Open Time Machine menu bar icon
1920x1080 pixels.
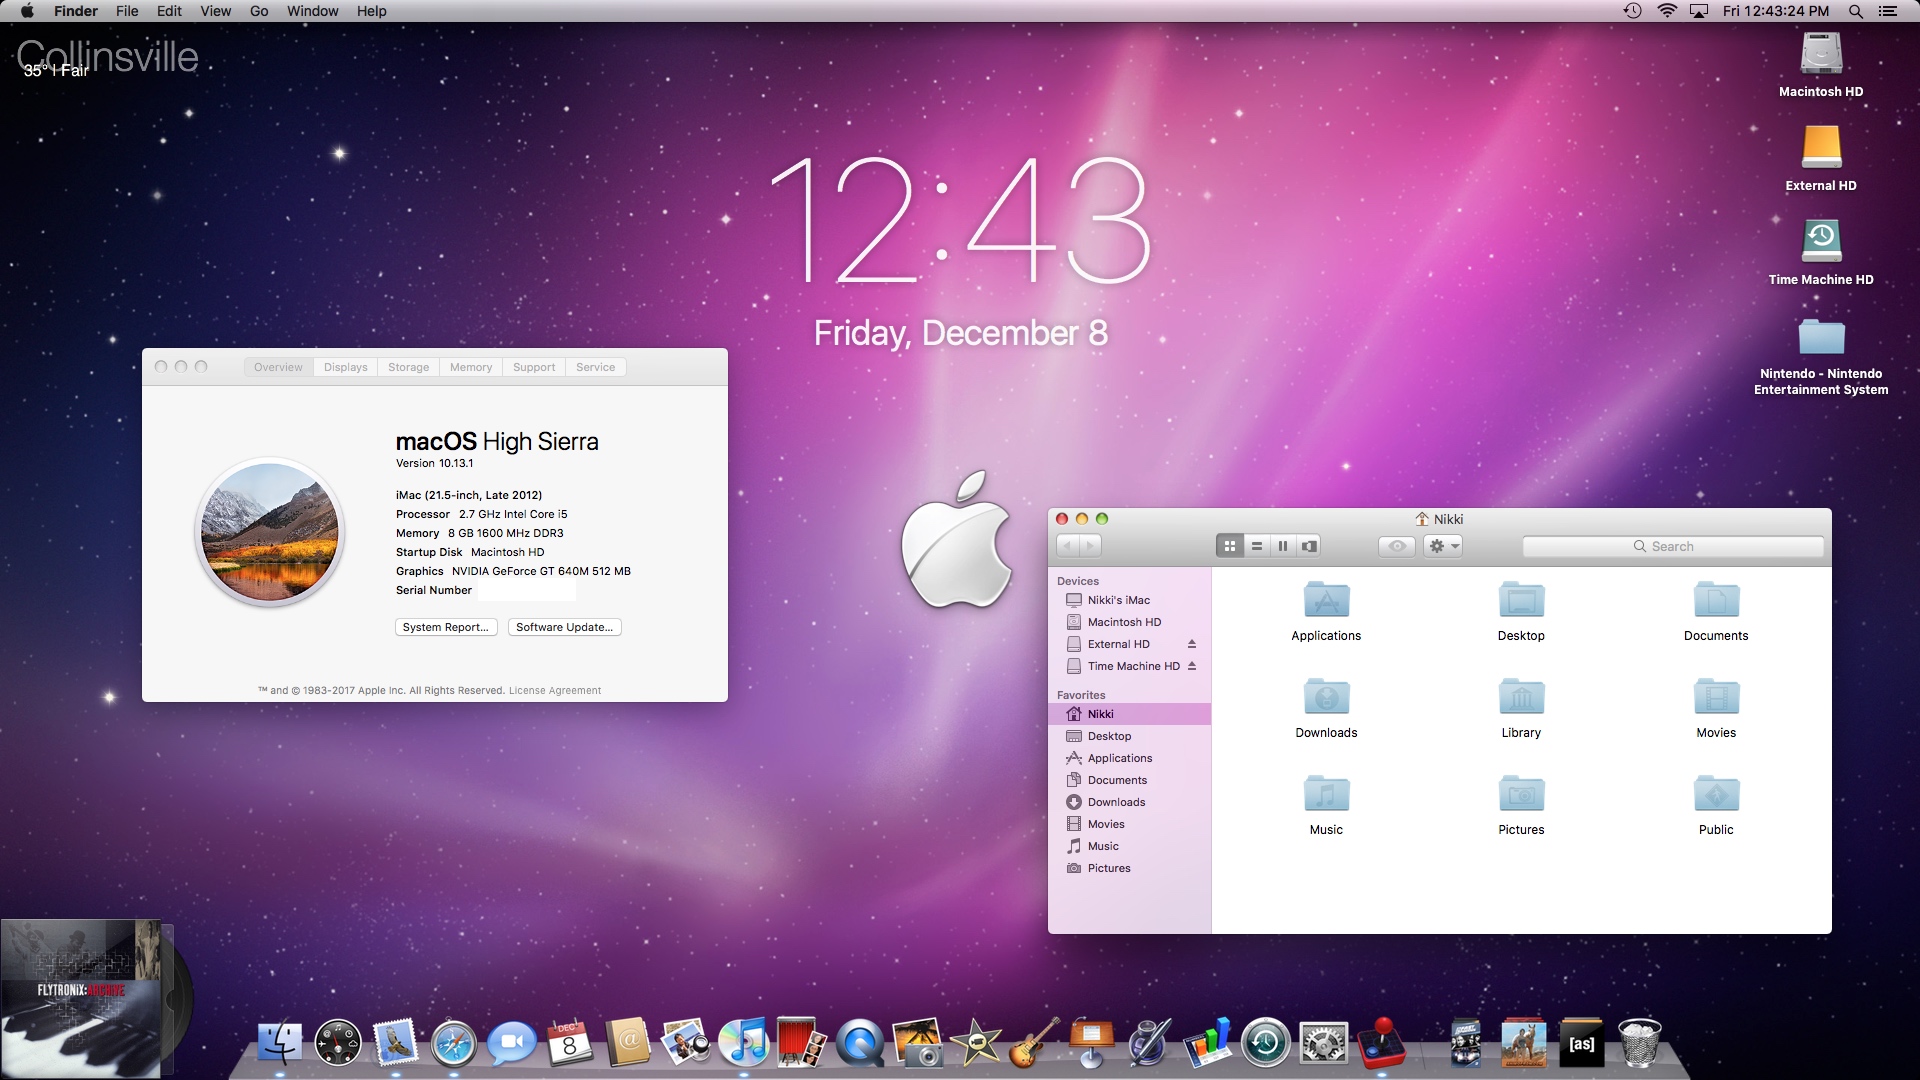[x=1632, y=11]
